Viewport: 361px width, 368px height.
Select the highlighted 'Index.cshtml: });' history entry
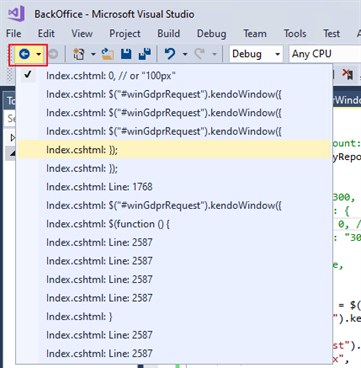click(175, 150)
